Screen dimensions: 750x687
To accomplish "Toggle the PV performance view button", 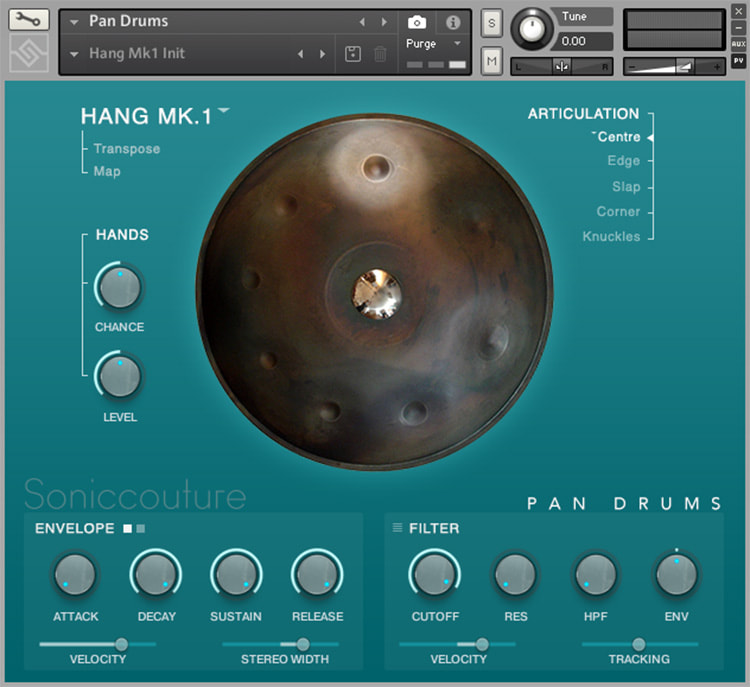I will click(739, 61).
